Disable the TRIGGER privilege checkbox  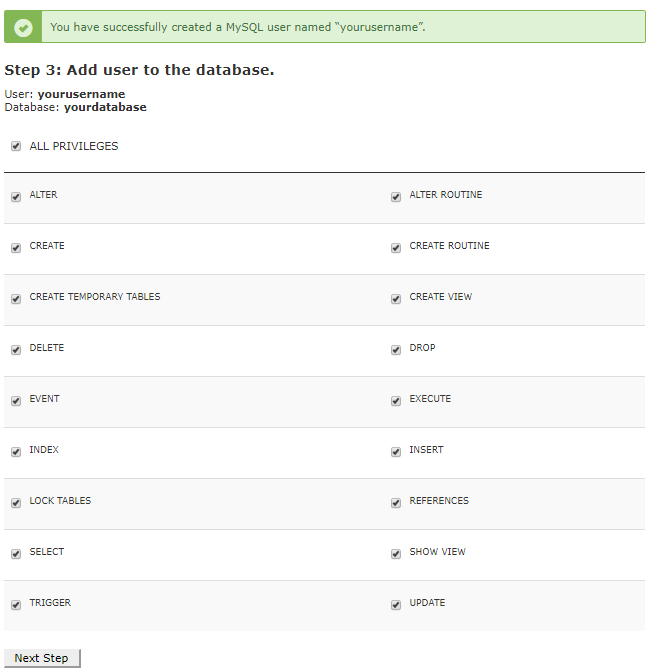point(16,605)
